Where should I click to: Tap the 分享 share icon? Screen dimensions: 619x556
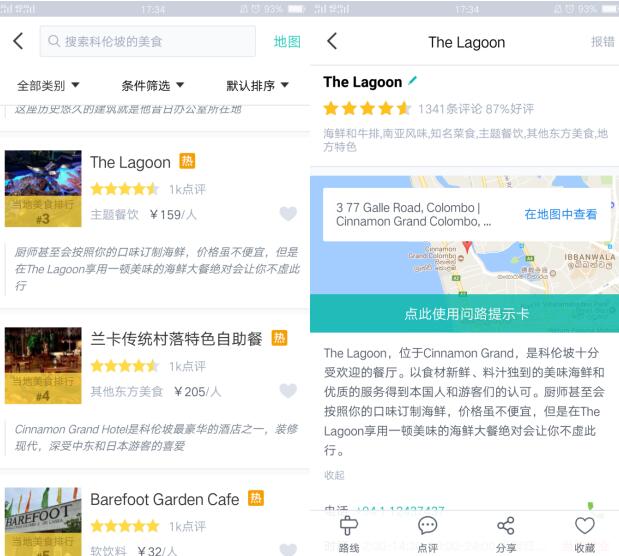[506, 535]
